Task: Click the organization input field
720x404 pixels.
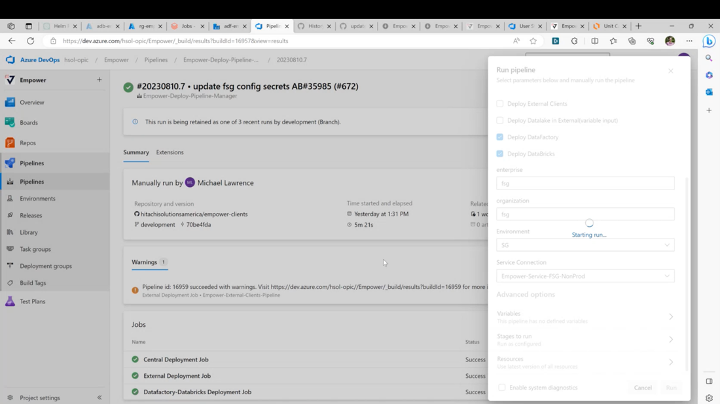Action: click(x=585, y=214)
